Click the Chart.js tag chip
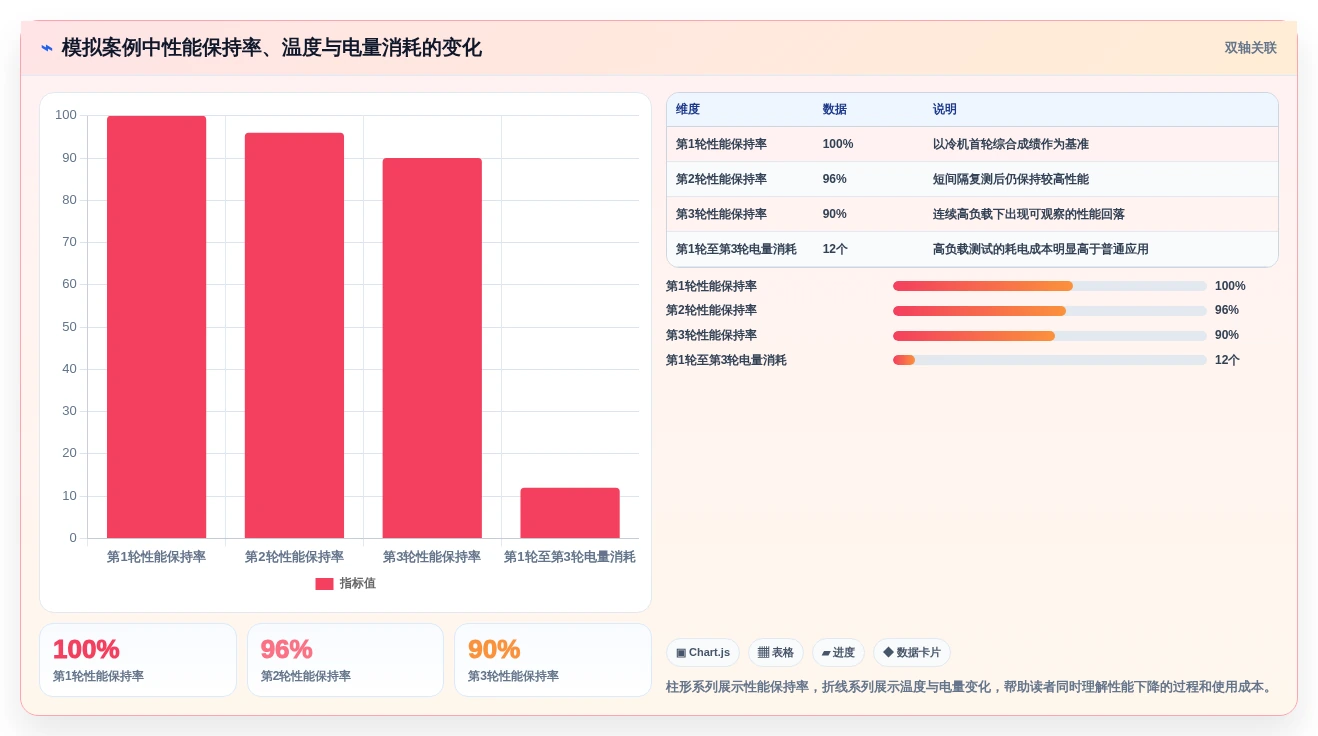This screenshot has width=1318, height=736. [703, 653]
